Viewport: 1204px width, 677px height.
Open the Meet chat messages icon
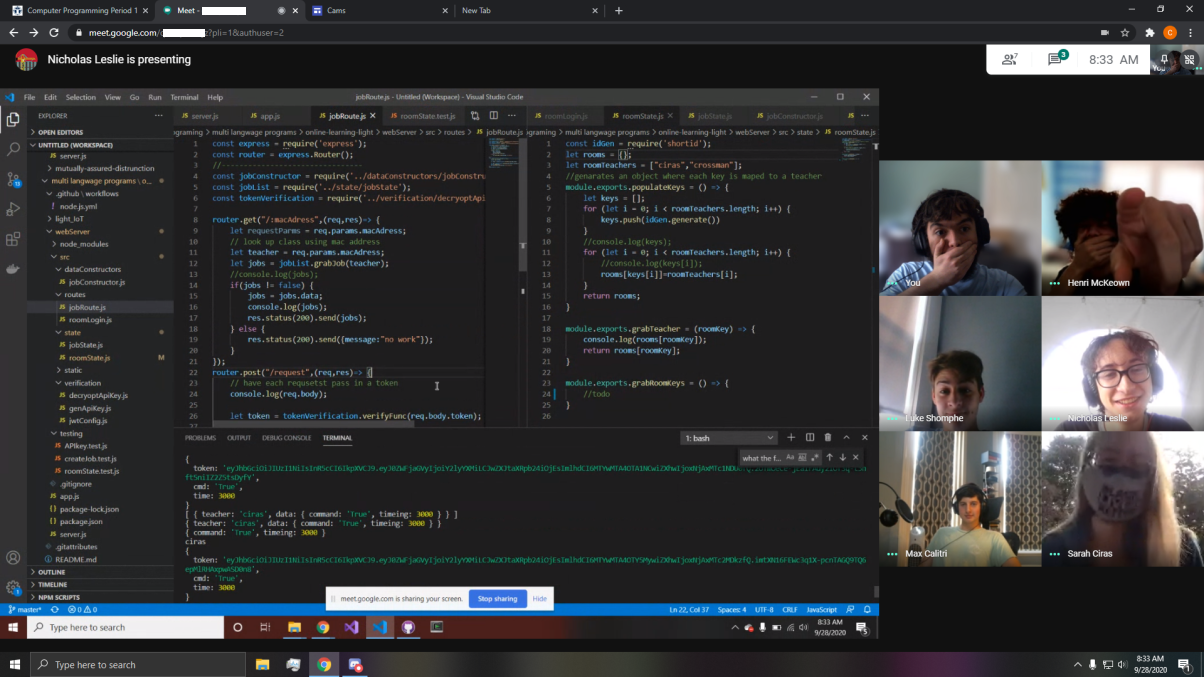(x=1055, y=60)
